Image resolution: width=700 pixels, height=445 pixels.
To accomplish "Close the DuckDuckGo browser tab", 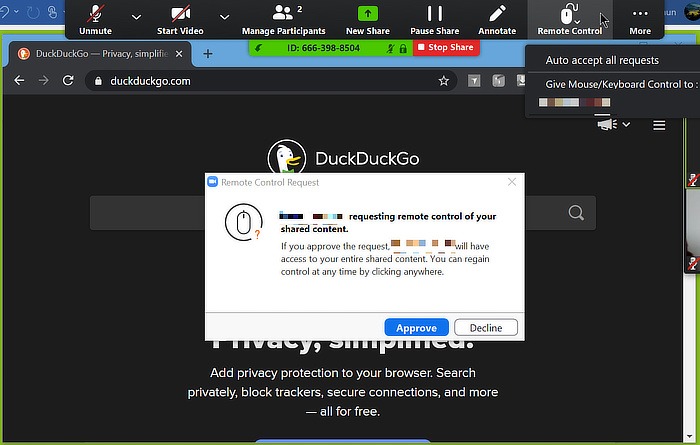I will [x=179, y=54].
